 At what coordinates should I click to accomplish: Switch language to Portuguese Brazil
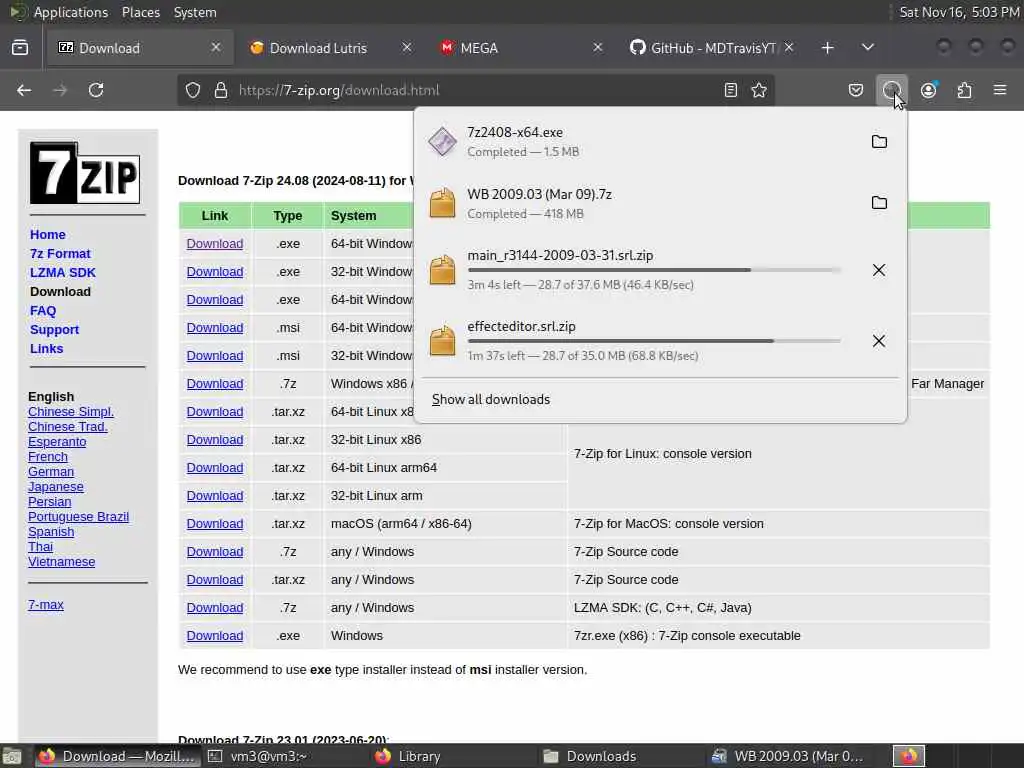(78, 517)
